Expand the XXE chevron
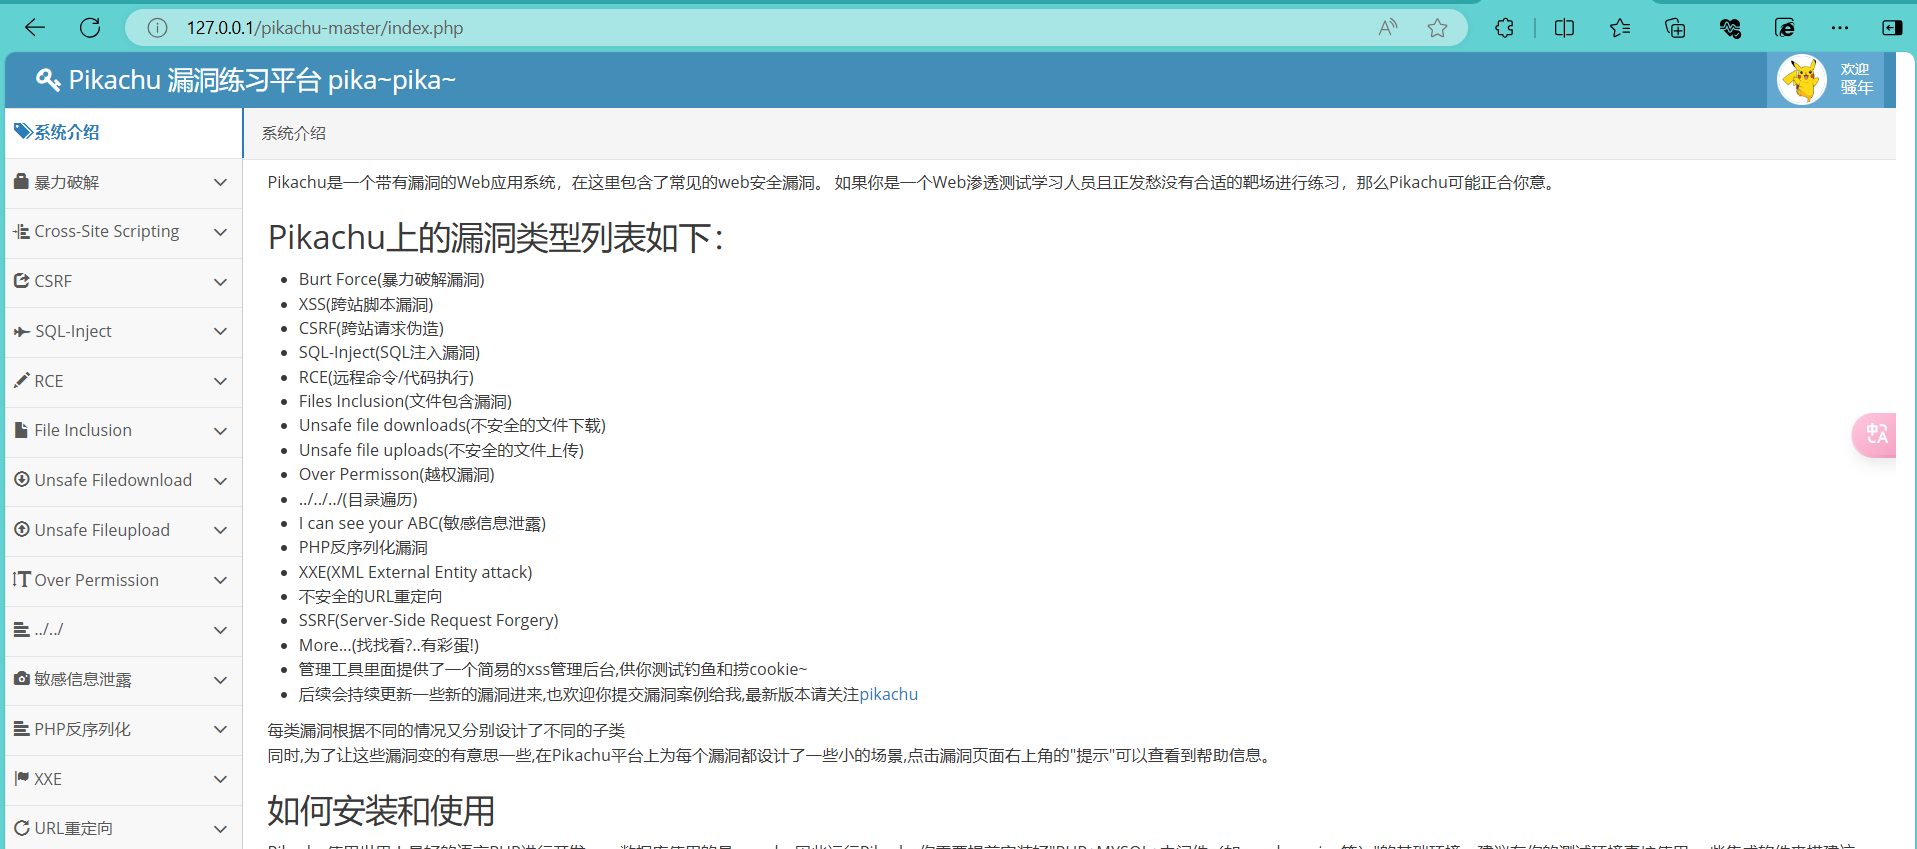1917x849 pixels. tap(220, 779)
